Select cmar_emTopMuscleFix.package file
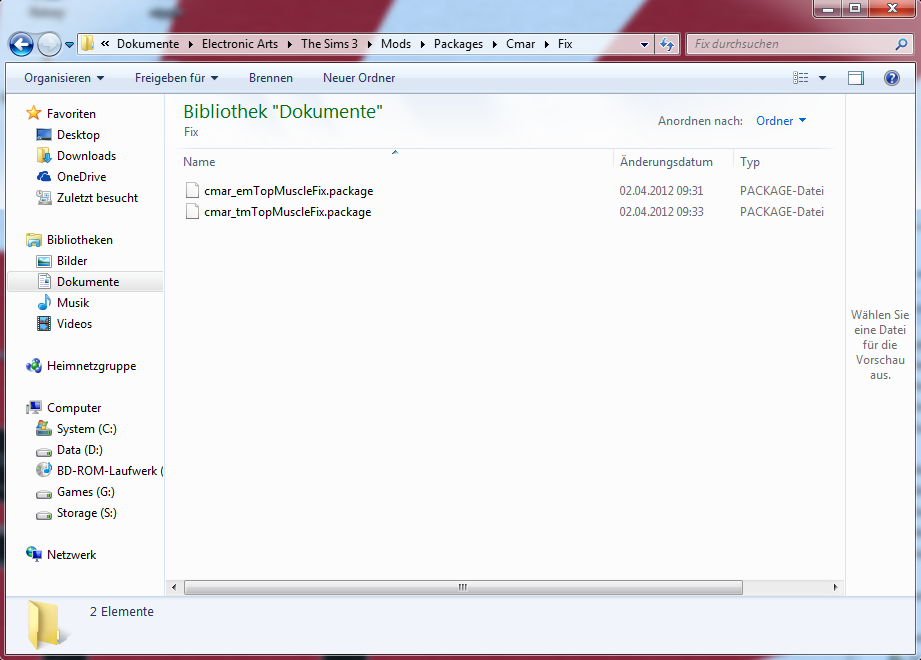Viewport: 921px width, 660px height. [288, 191]
